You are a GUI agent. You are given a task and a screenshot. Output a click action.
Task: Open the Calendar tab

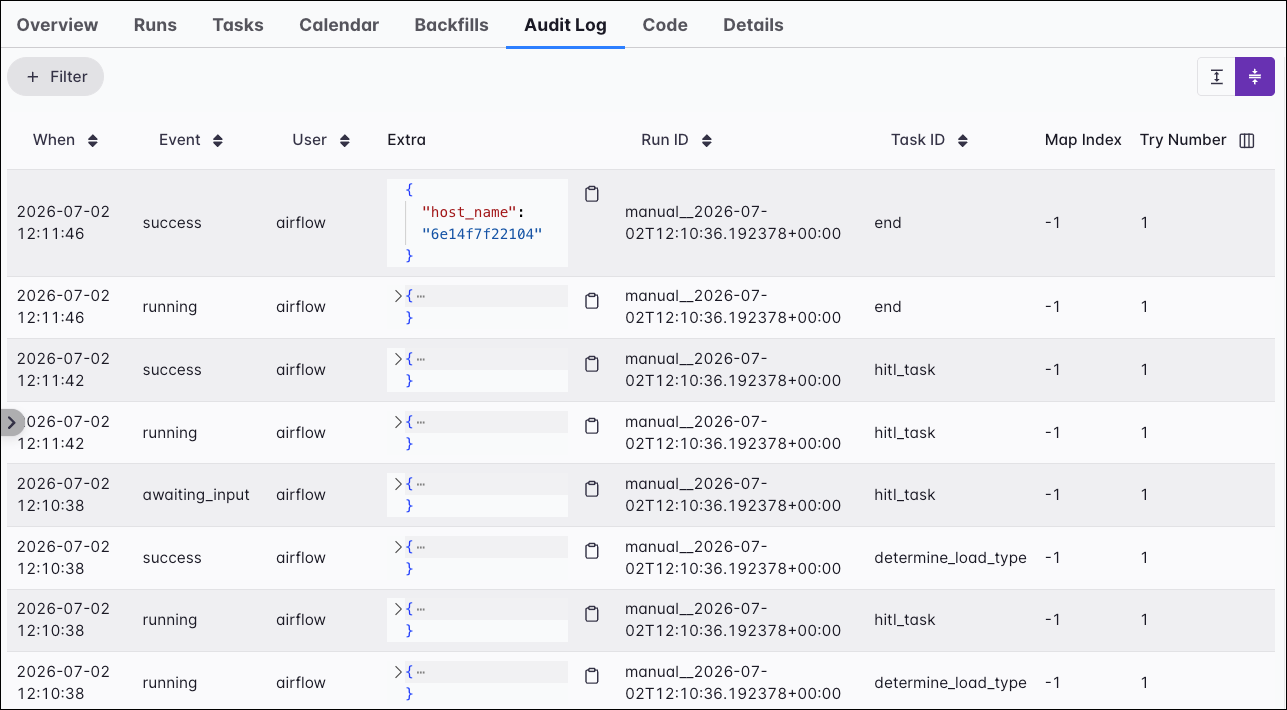[x=339, y=25]
